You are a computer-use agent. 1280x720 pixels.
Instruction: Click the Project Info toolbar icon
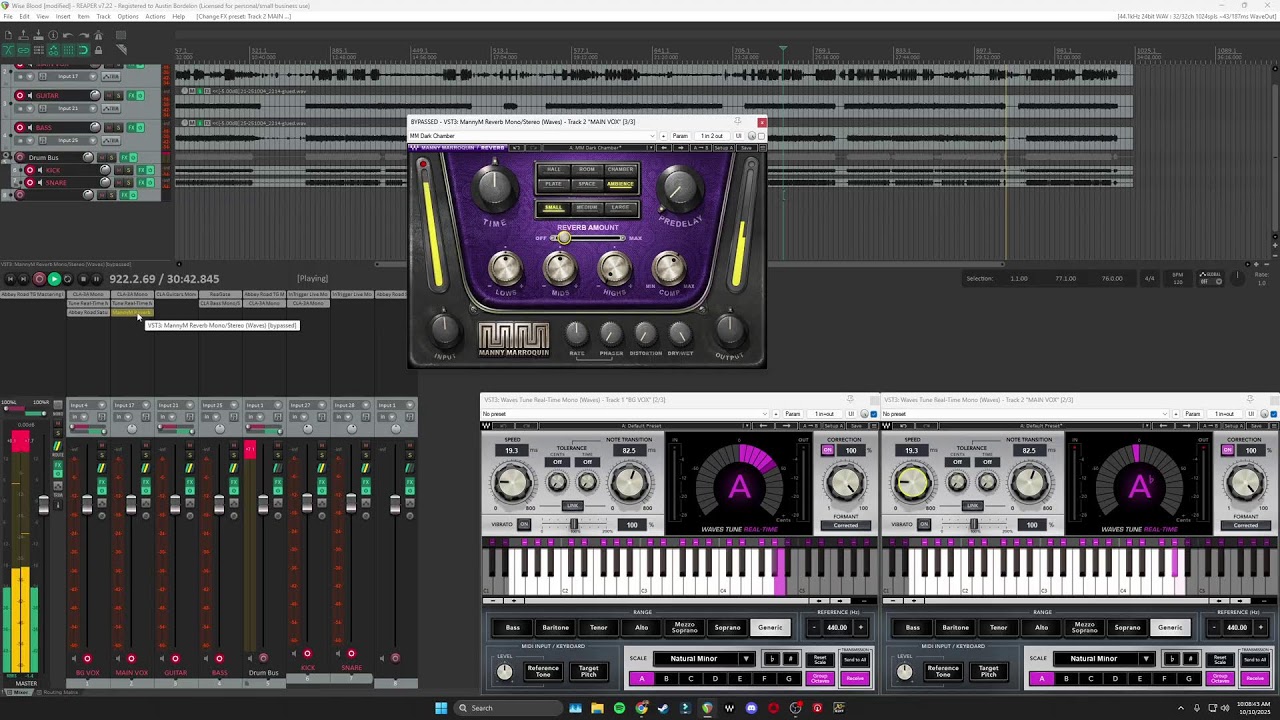(x=53, y=35)
